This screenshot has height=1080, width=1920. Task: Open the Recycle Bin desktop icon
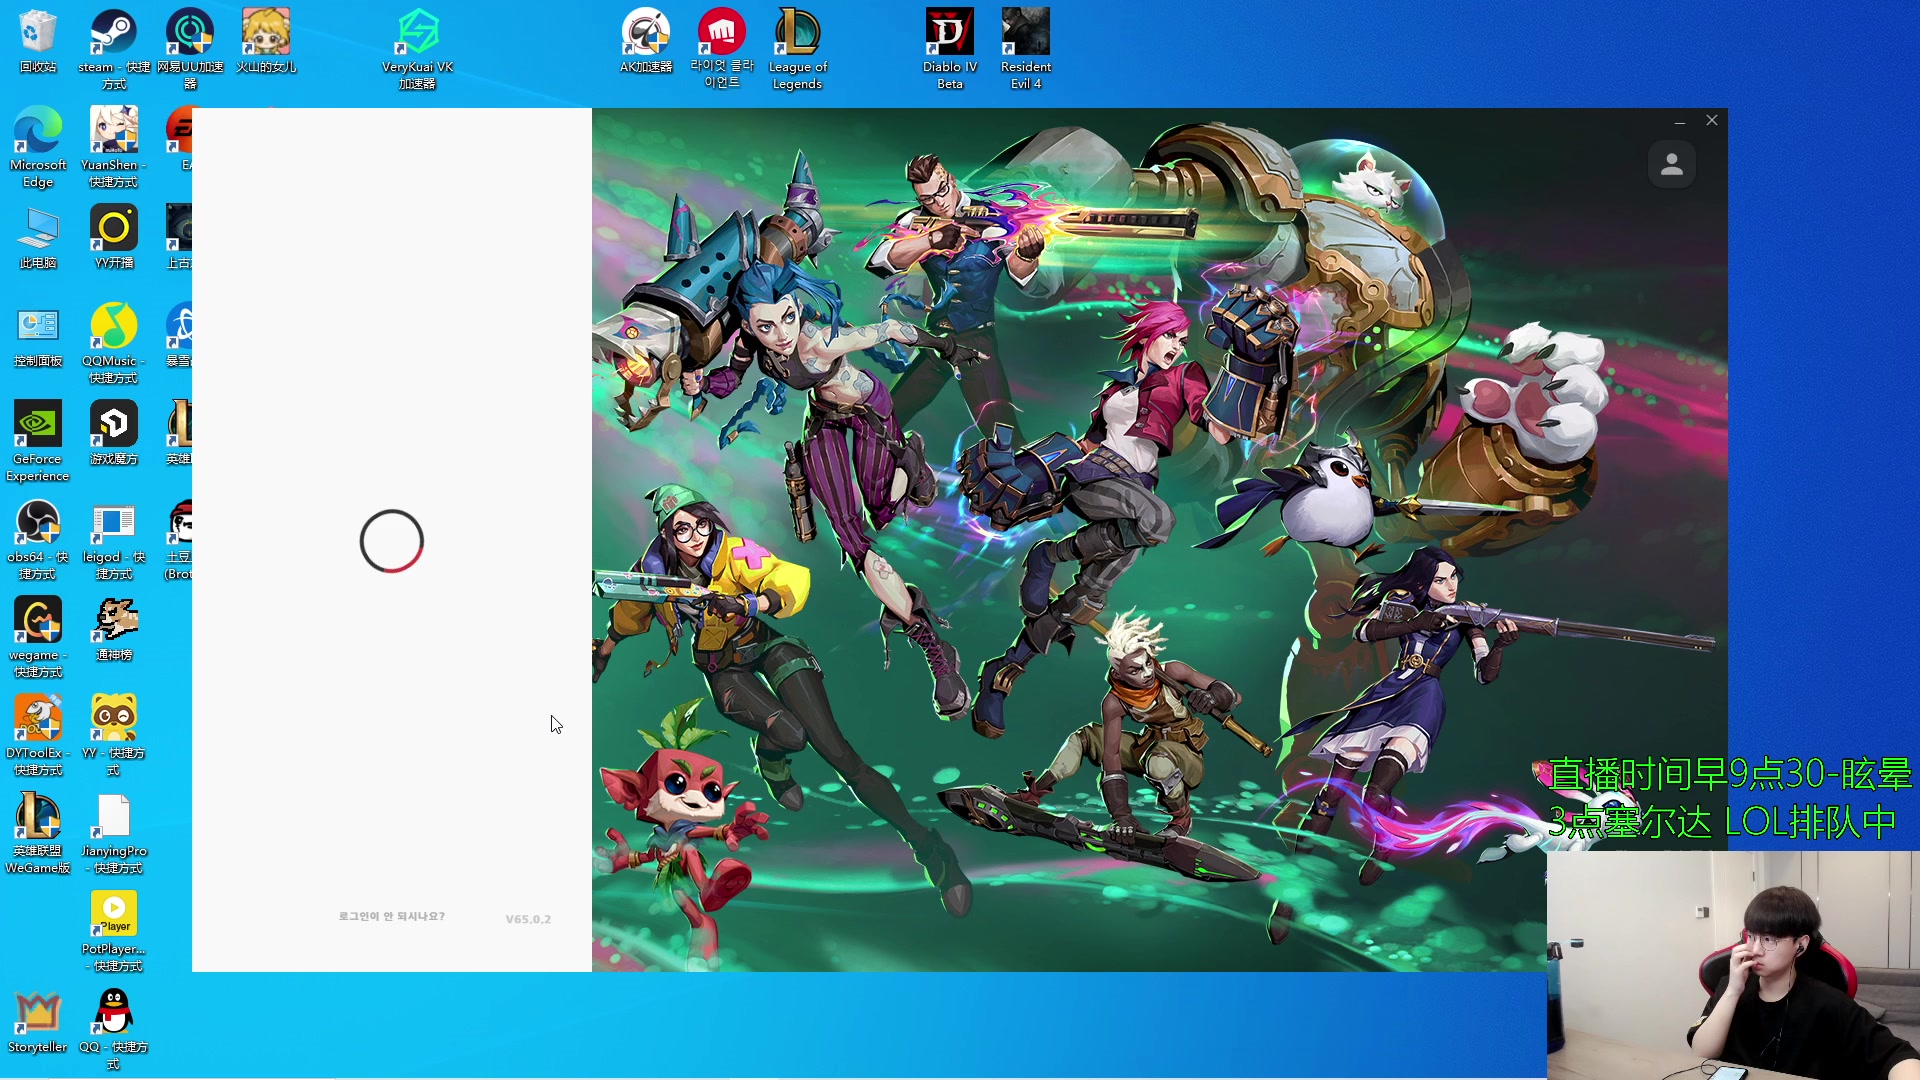click(38, 42)
